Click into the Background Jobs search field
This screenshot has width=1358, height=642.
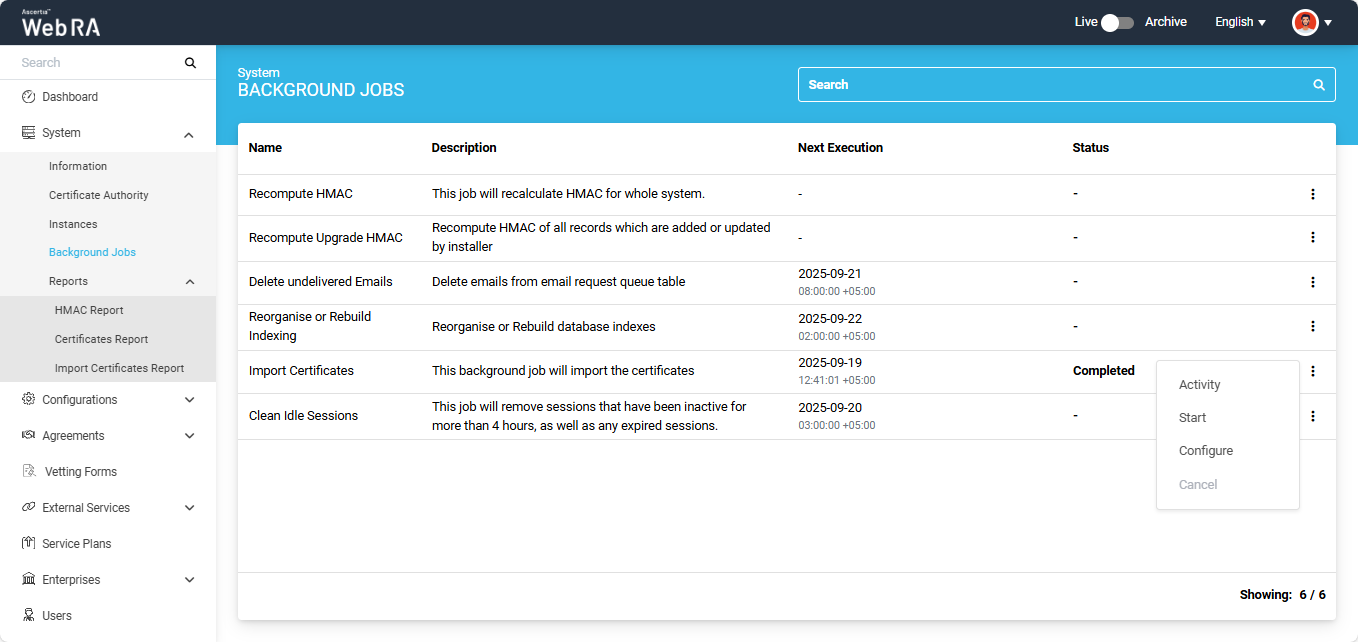pos(1050,85)
